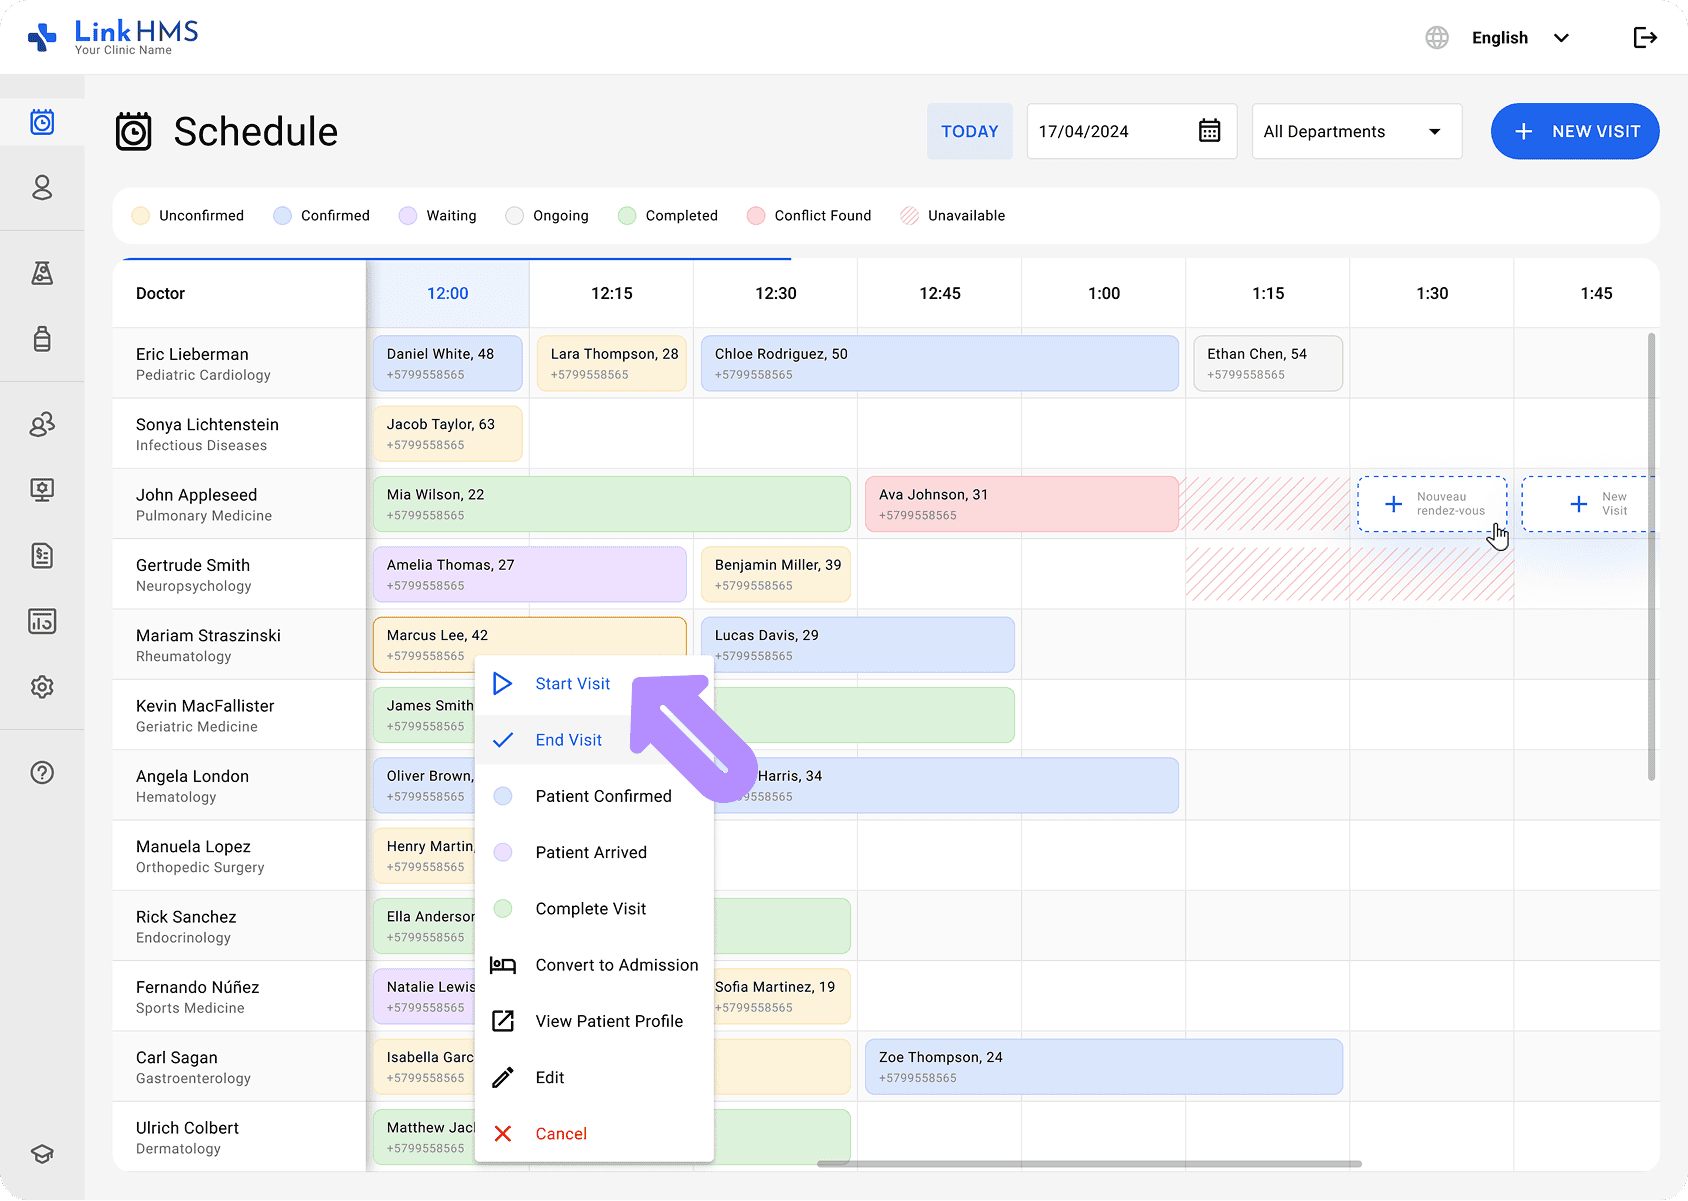Choose Convert to Admission menu item
This screenshot has width=1688, height=1201.
pos(616,965)
